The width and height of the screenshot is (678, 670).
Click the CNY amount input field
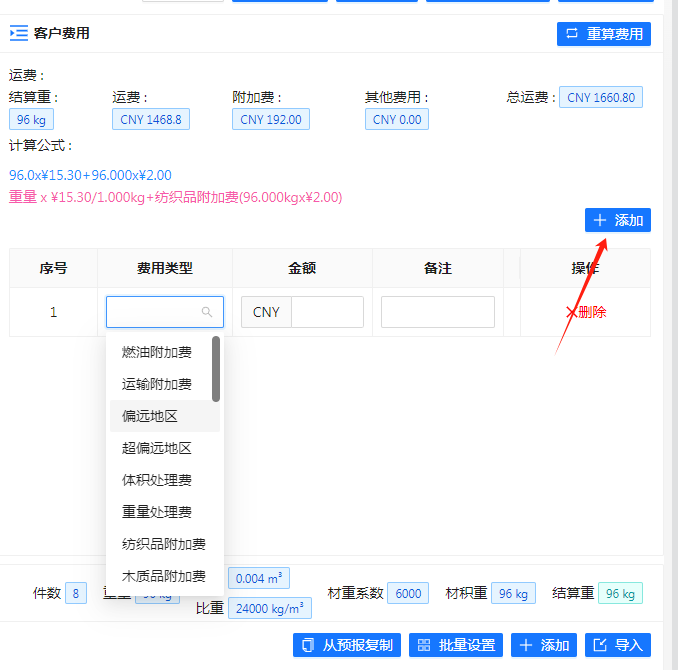327,312
